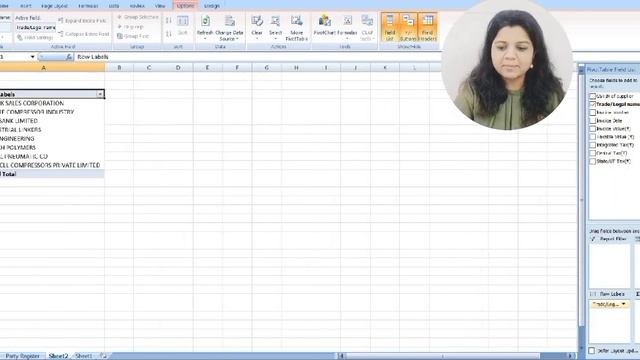Click Group Selection

coord(138,17)
